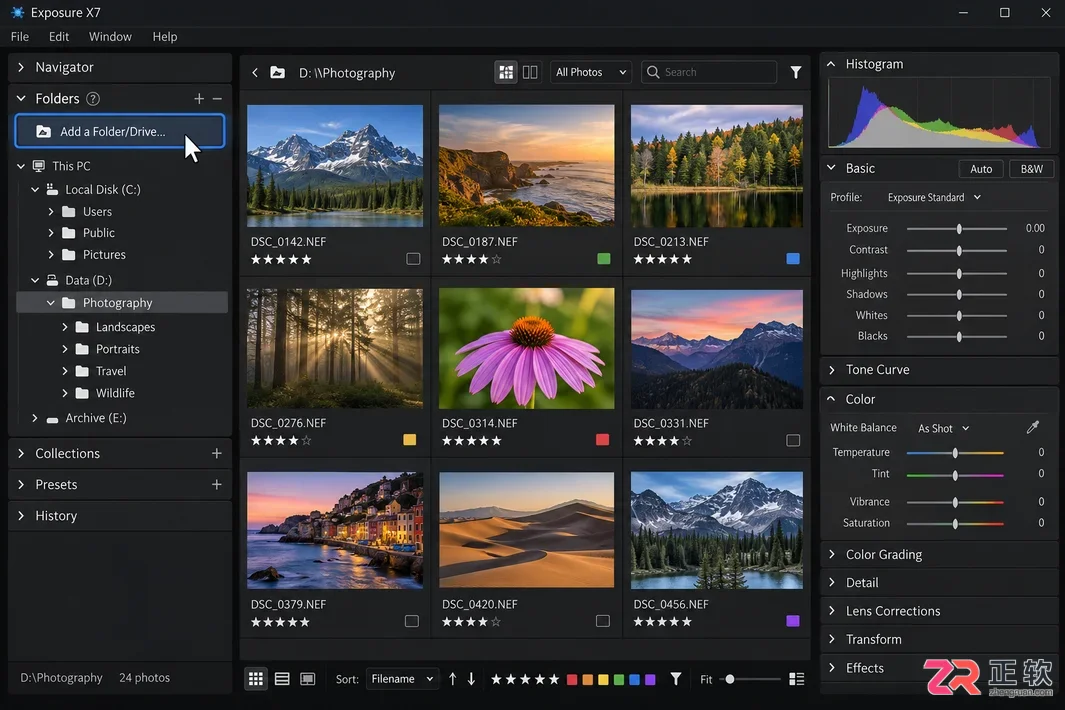
Task: Click the B&W button
Action: [x=1031, y=168]
